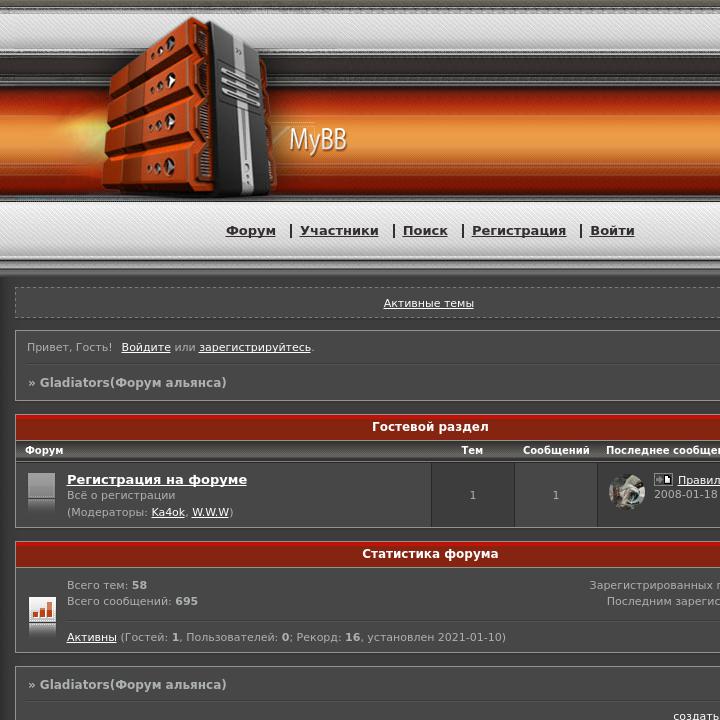The height and width of the screenshot is (720, 720).
Task: Open the Участники members page
Action: [339, 231]
